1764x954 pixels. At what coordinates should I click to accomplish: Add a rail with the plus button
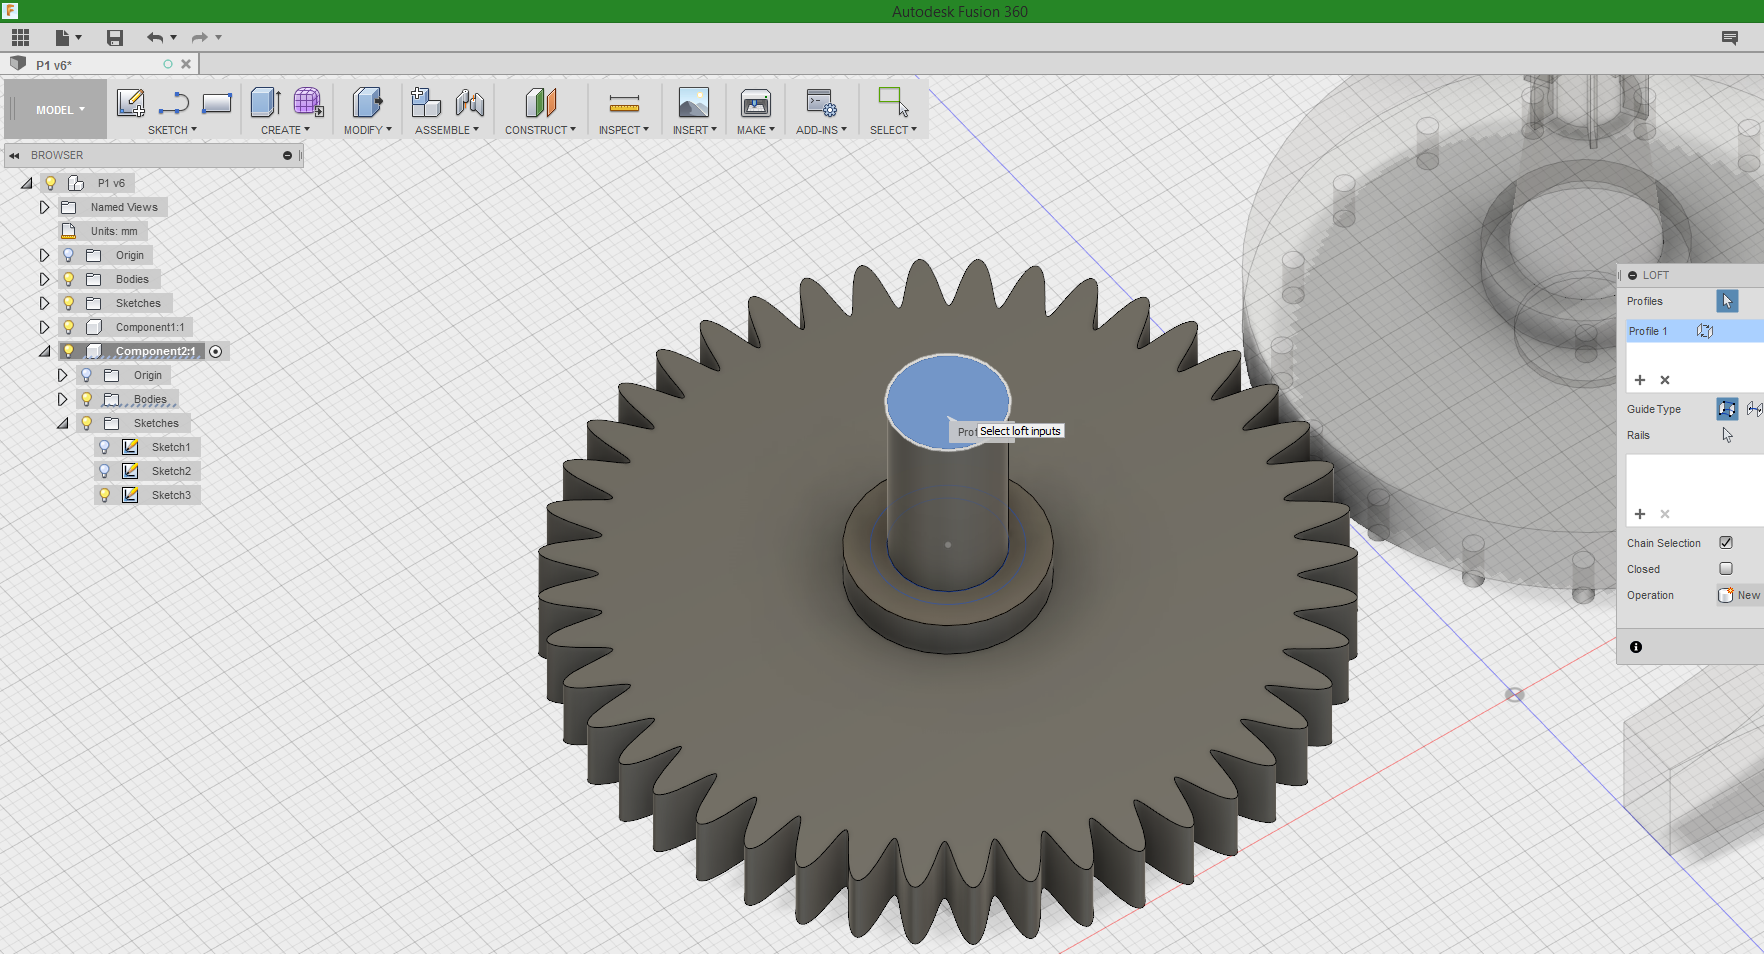click(1640, 514)
